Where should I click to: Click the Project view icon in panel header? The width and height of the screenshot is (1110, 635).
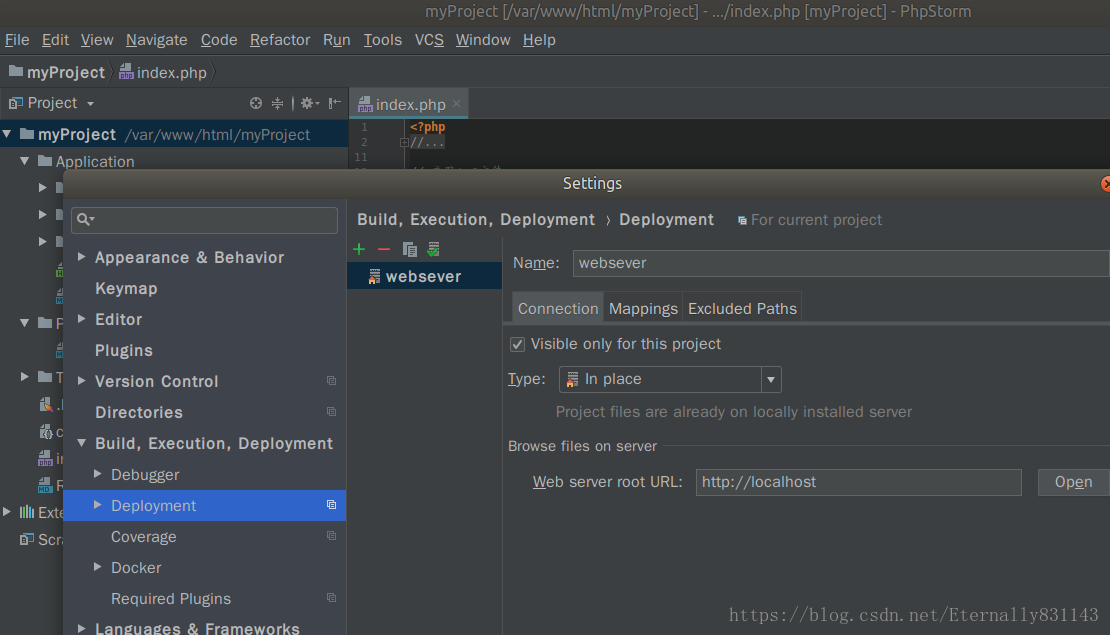[16, 103]
